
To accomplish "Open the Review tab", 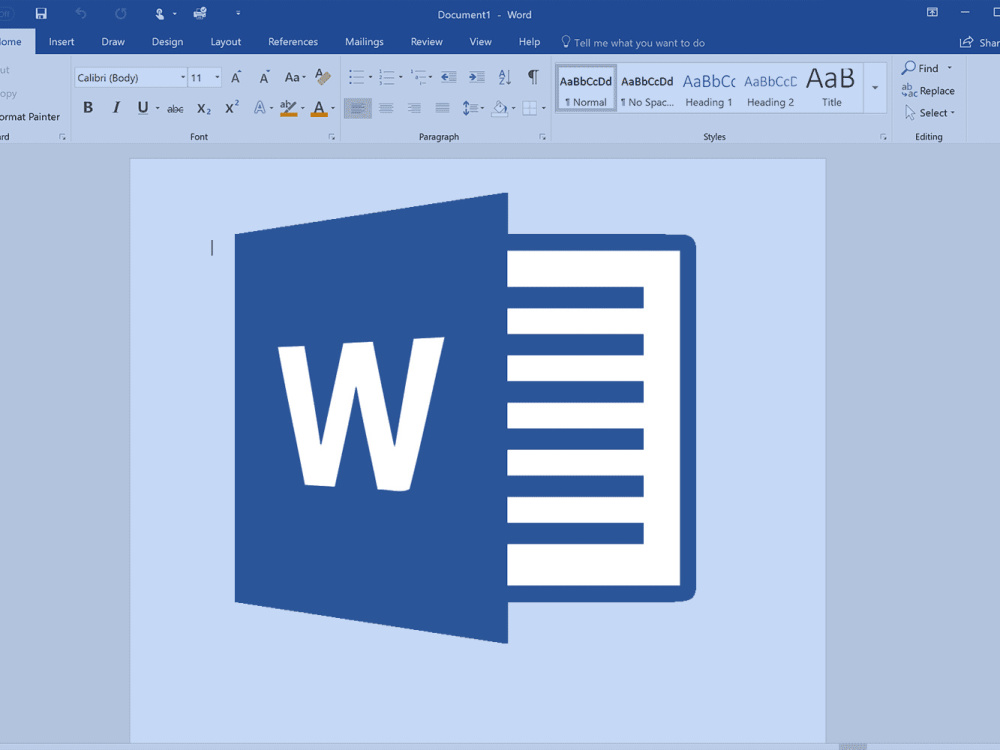I will click(427, 41).
